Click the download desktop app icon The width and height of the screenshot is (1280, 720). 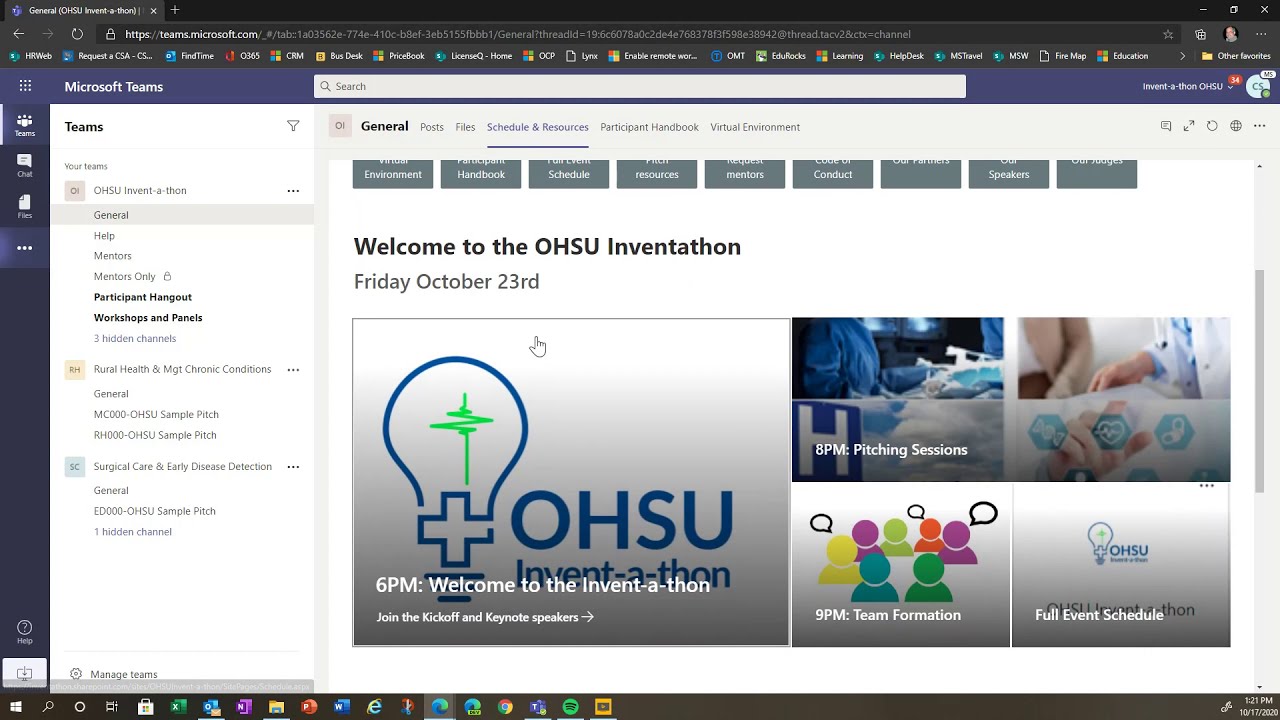point(24,674)
